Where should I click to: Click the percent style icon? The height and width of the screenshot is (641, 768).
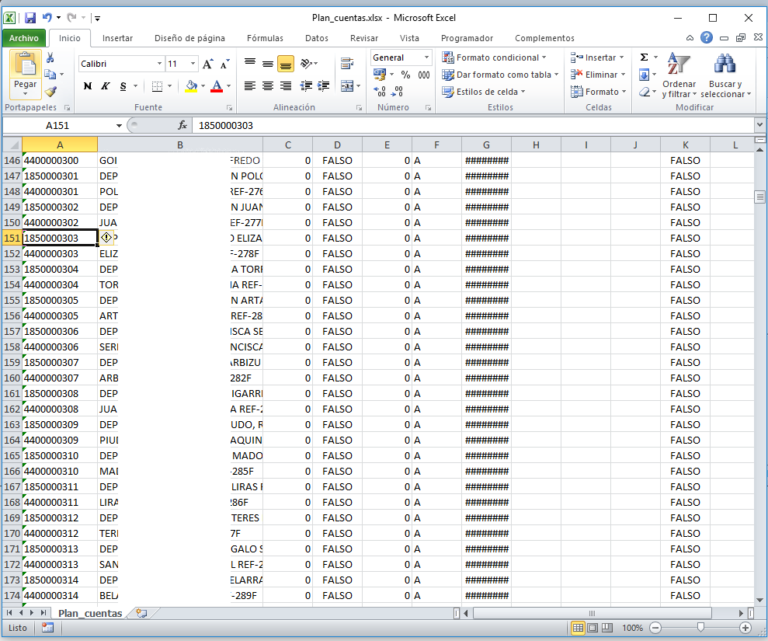(406, 75)
